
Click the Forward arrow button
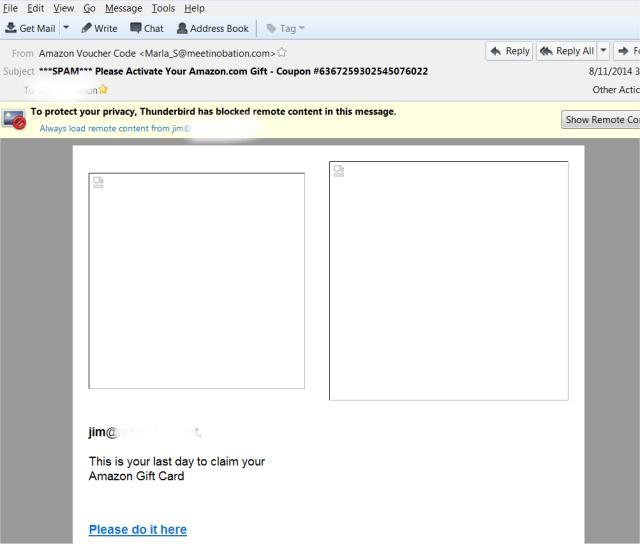point(627,51)
